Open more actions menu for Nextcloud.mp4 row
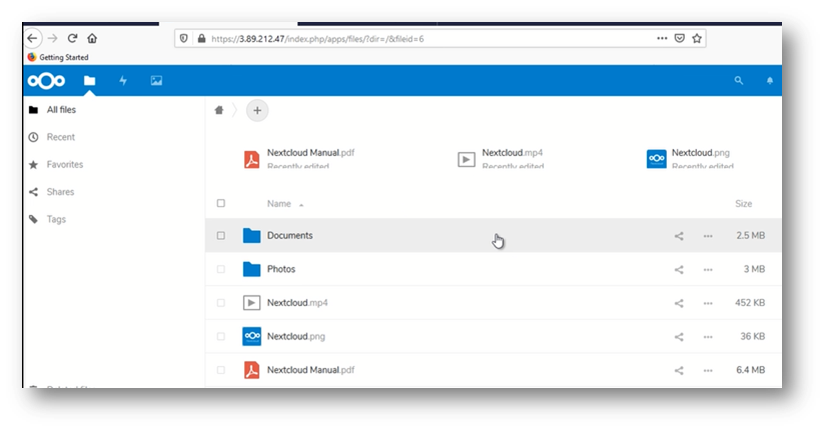Viewport: 824px width, 430px height. click(x=708, y=303)
